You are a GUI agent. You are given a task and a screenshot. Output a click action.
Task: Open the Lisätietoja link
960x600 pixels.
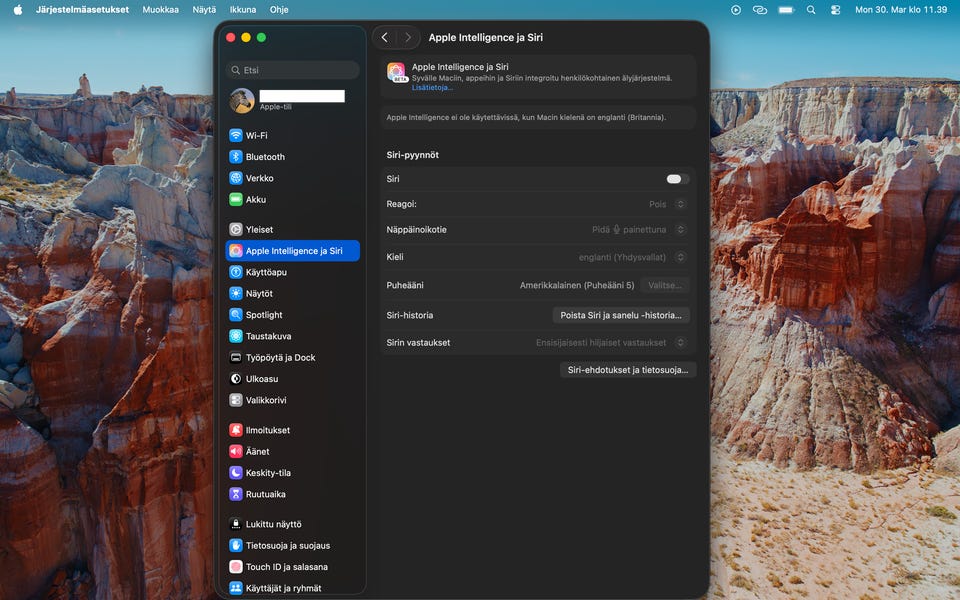point(432,88)
